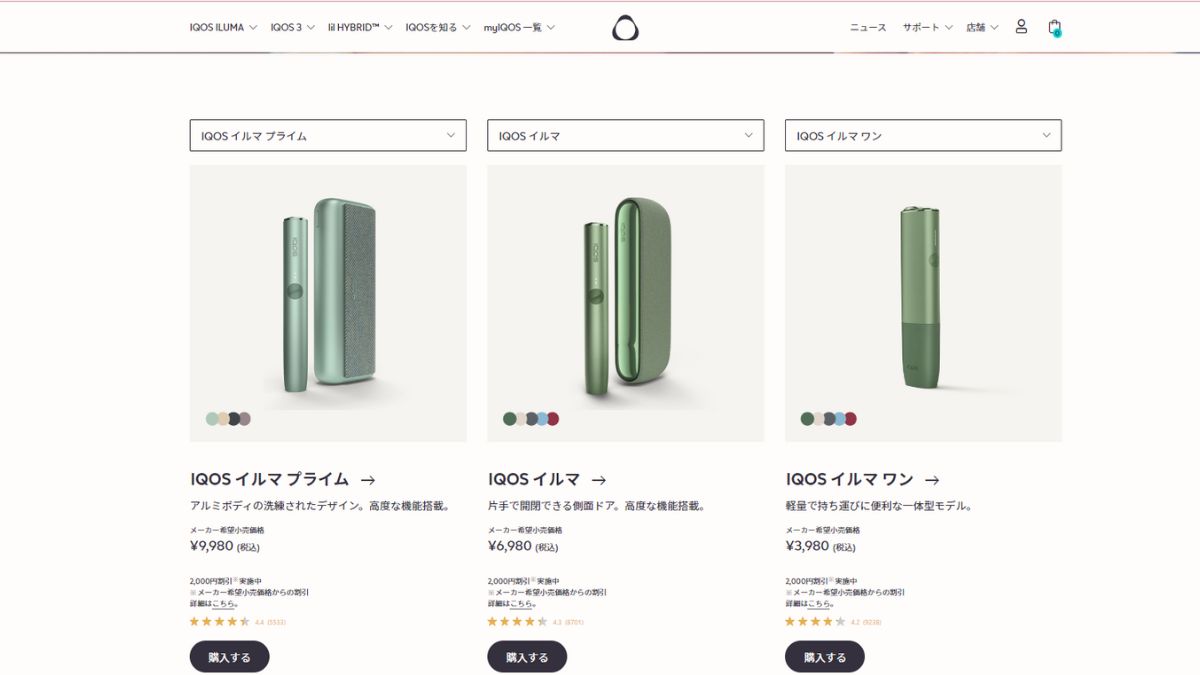Click the IQOS イルマ プライム product image
This screenshot has height=675, width=1200.
tap(328, 303)
